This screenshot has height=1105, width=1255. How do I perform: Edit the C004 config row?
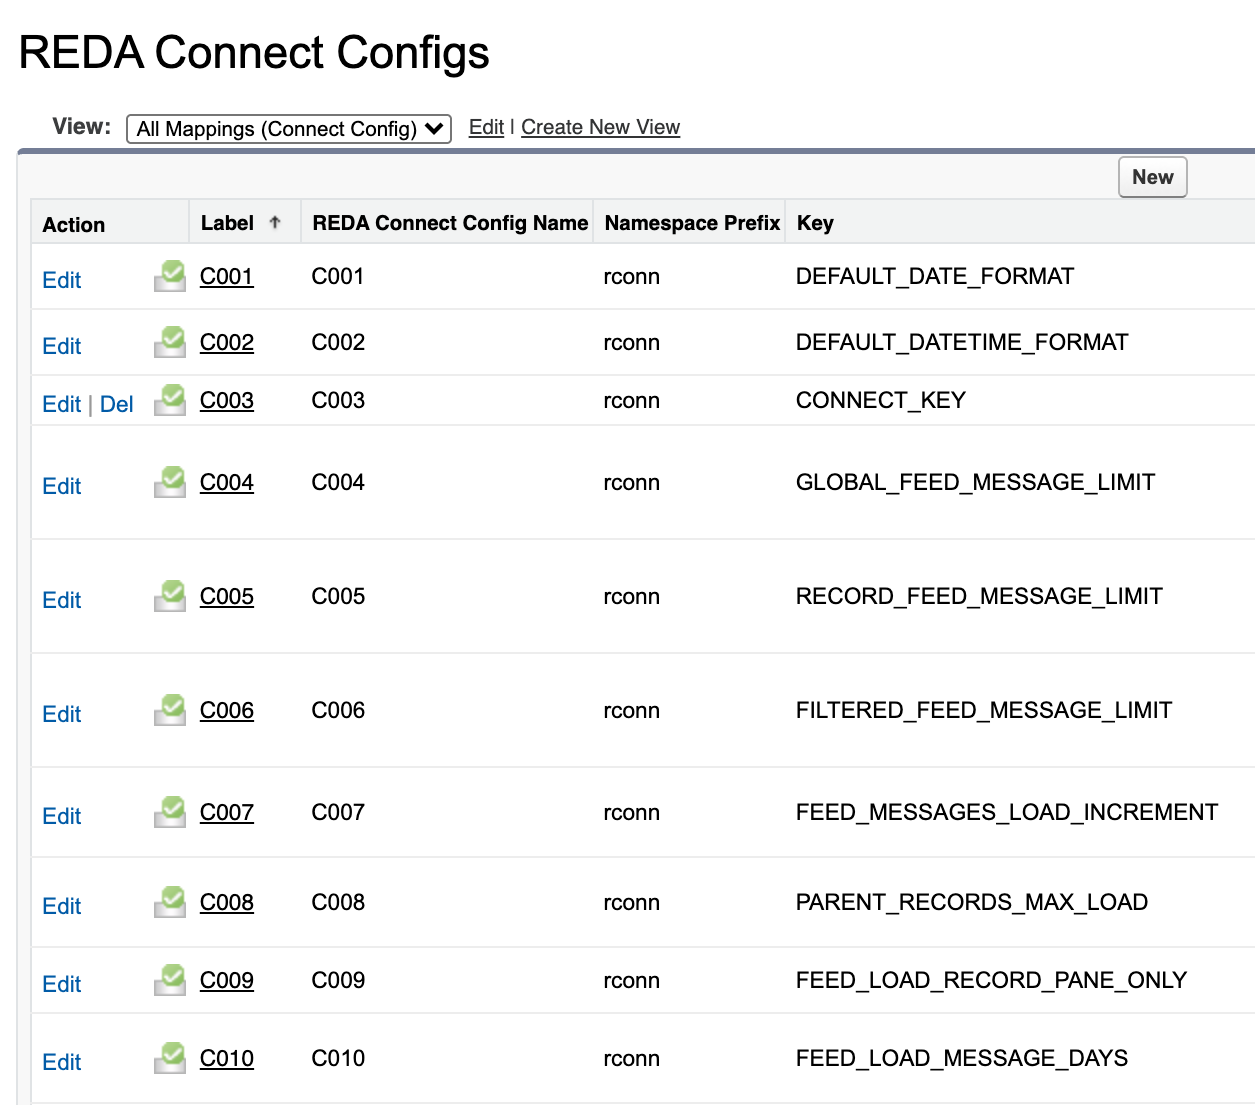click(x=62, y=486)
